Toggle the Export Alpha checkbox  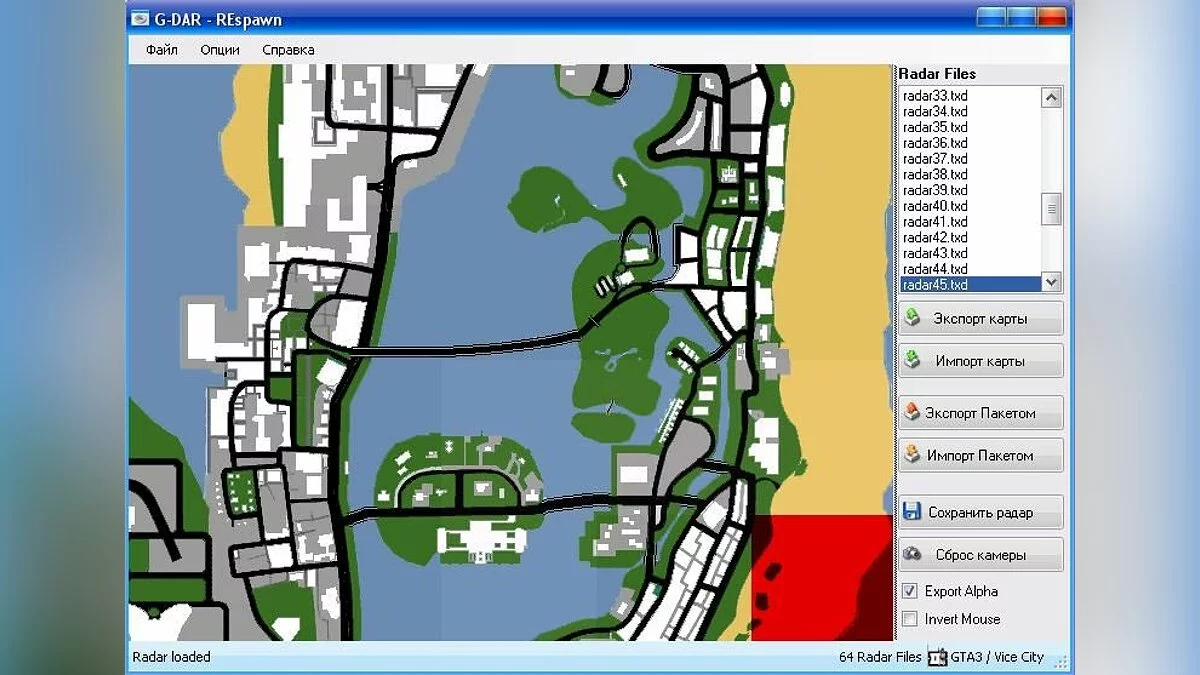pyautogui.click(x=910, y=591)
